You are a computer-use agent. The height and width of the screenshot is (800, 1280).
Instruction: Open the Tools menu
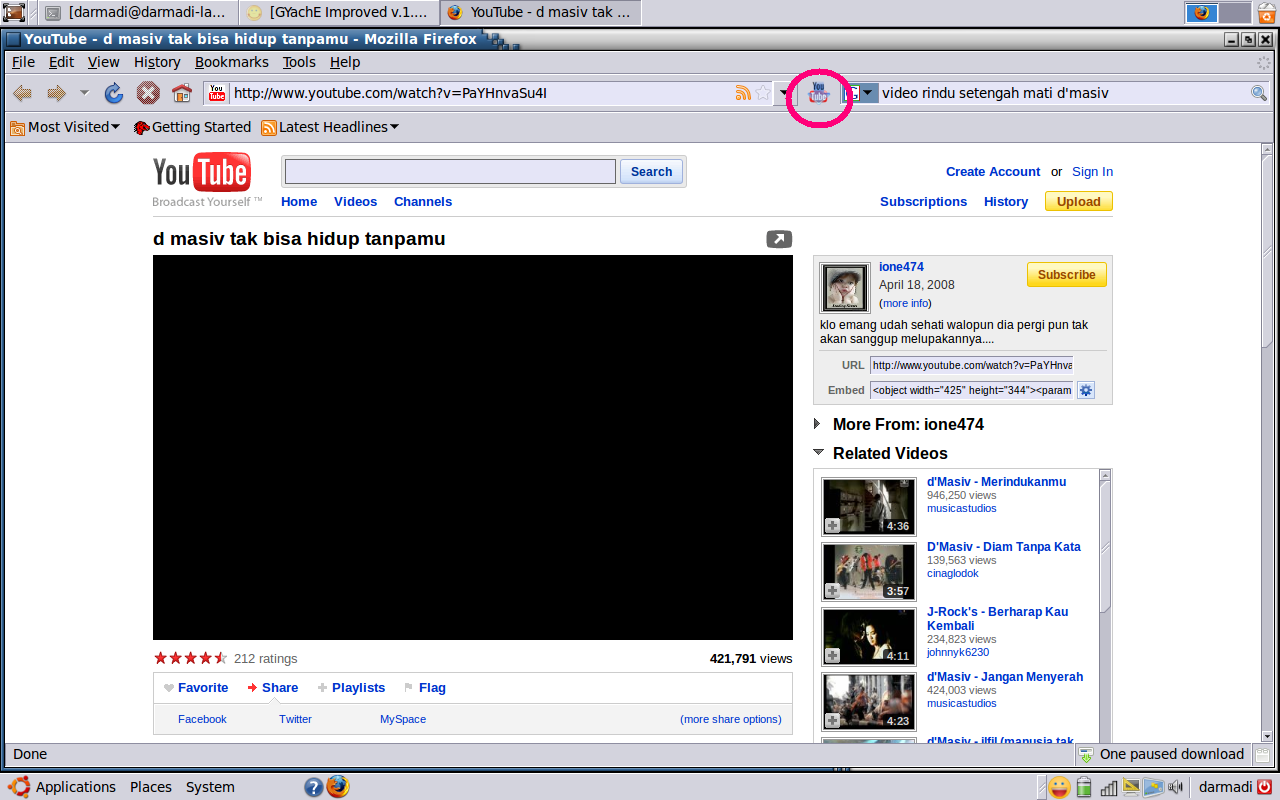click(x=298, y=62)
